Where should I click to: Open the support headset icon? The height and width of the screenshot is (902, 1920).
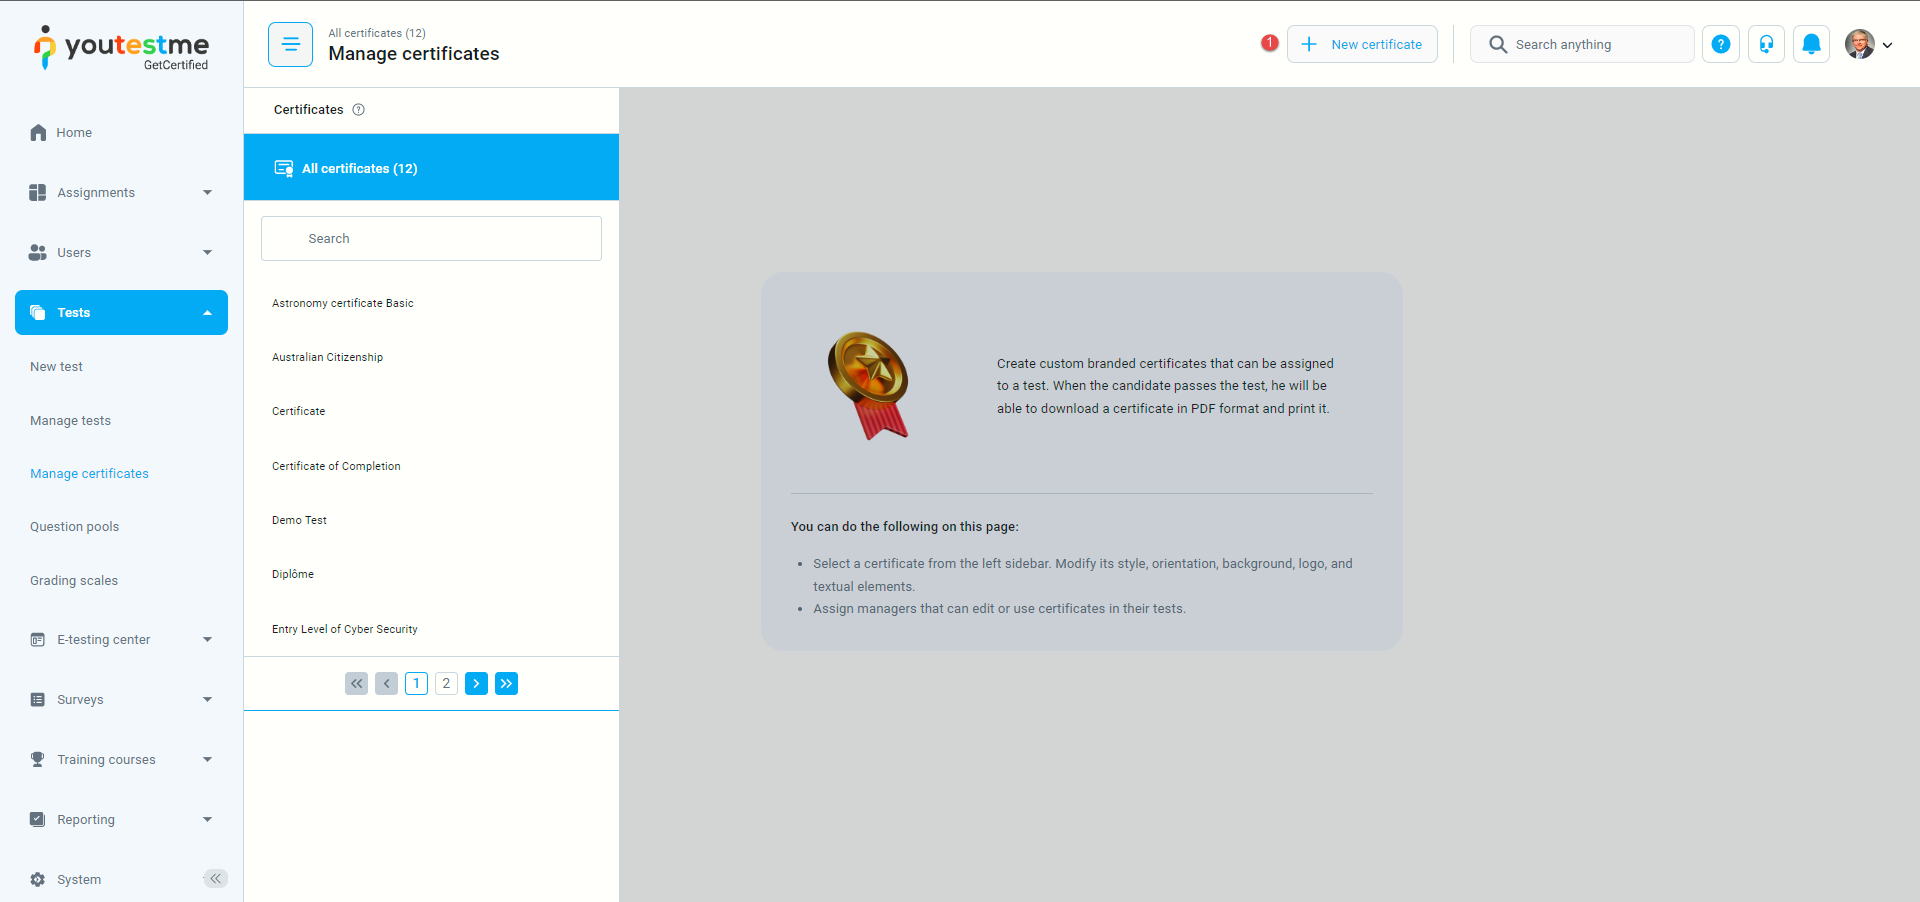coord(1767,44)
